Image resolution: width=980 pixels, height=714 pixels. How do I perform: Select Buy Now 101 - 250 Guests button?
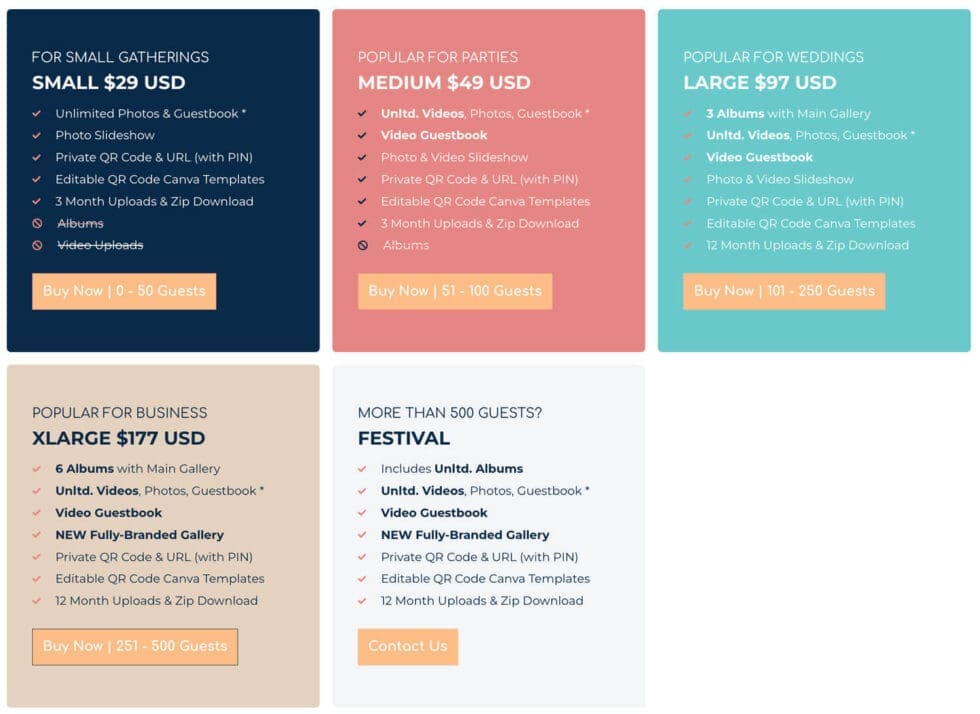tap(783, 291)
